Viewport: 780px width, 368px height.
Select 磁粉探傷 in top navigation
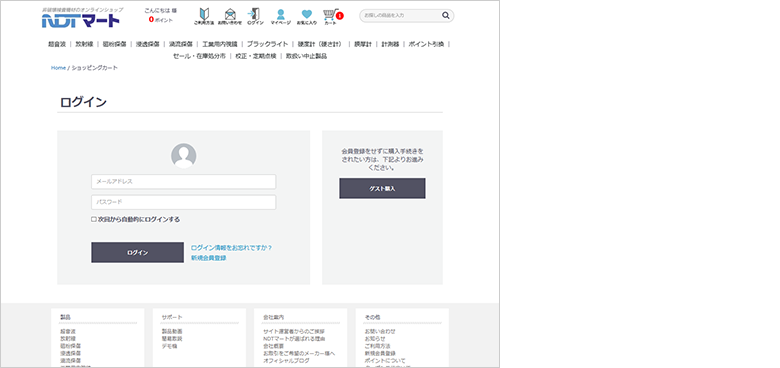pos(114,44)
